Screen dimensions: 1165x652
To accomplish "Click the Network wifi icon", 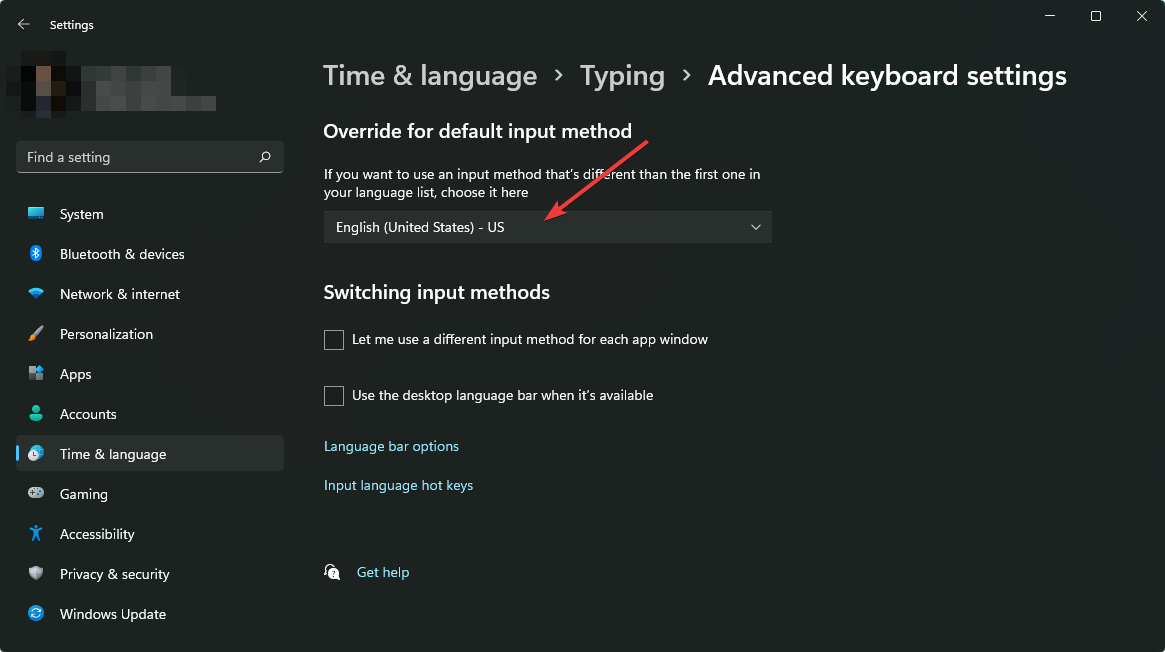I will click(36, 293).
